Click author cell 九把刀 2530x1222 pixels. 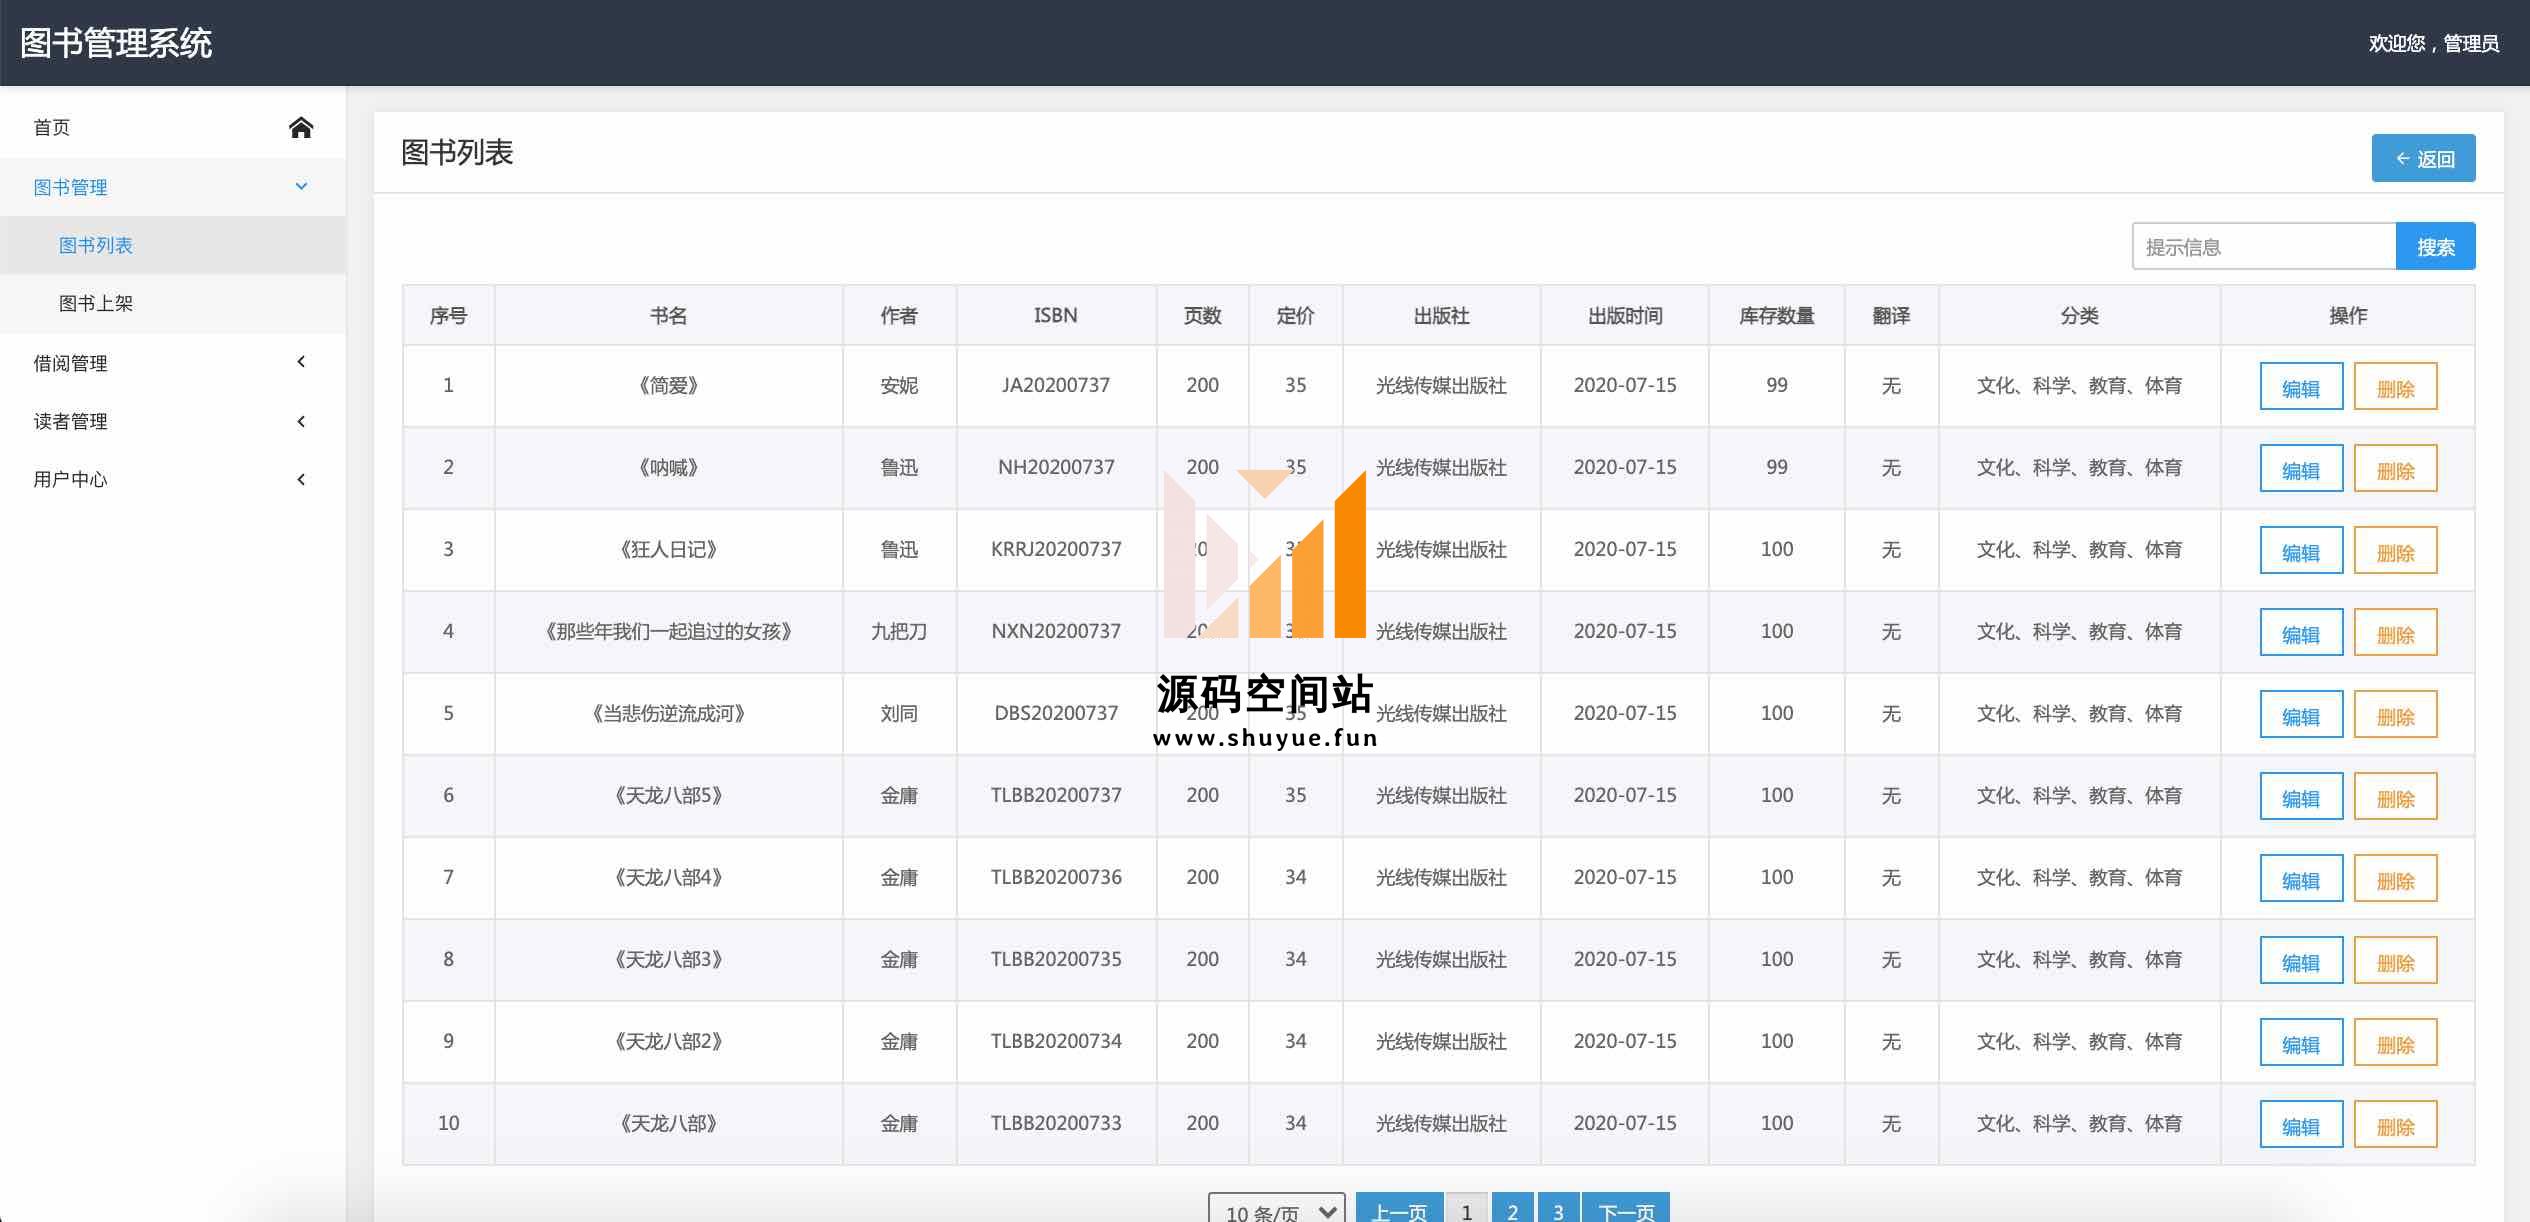[899, 631]
